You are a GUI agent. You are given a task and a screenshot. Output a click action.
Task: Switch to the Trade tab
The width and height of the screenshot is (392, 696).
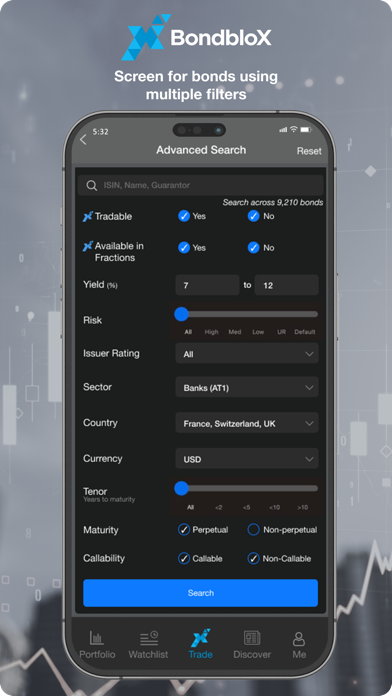[x=201, y=645]
